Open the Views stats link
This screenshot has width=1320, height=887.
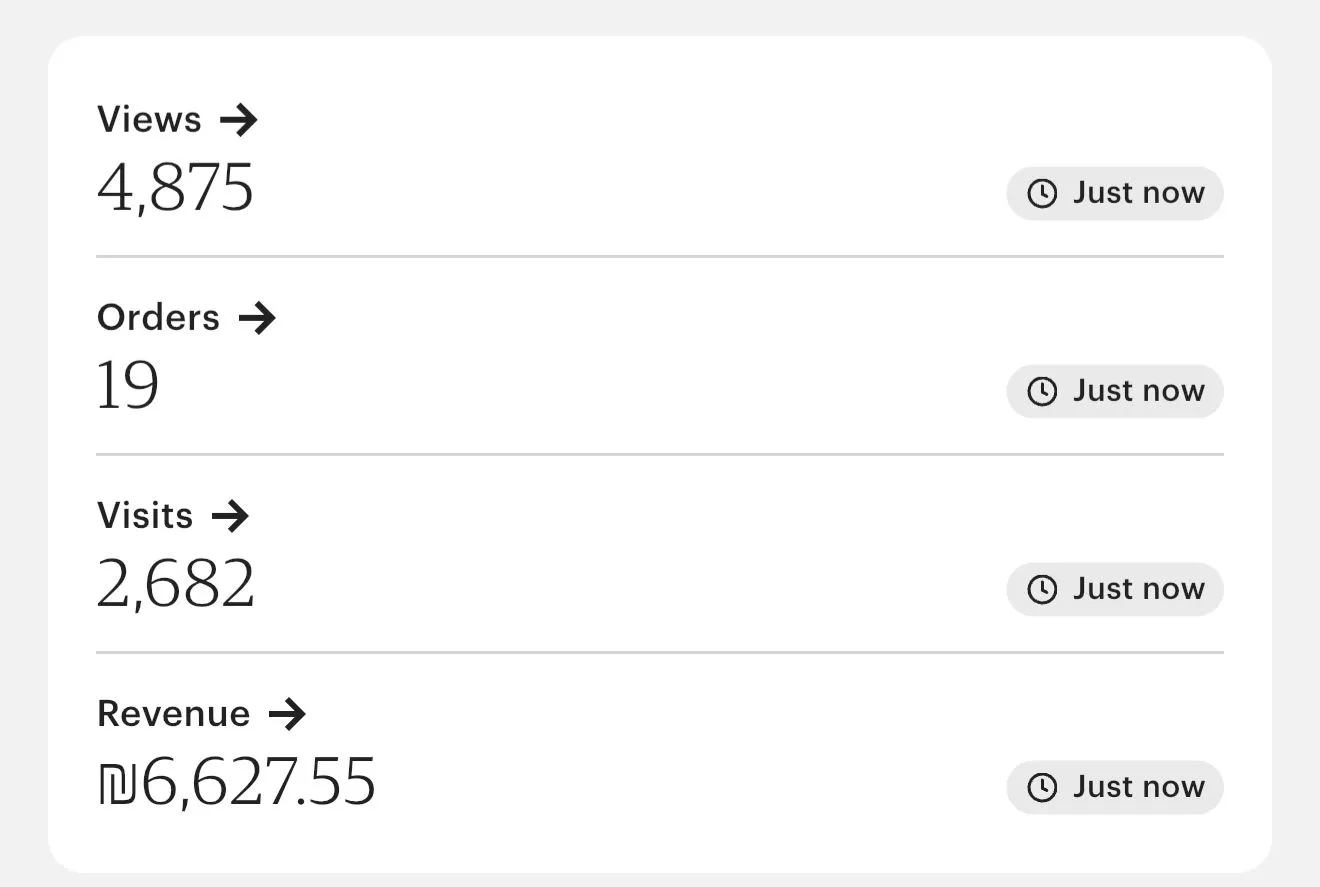point(149,121)
